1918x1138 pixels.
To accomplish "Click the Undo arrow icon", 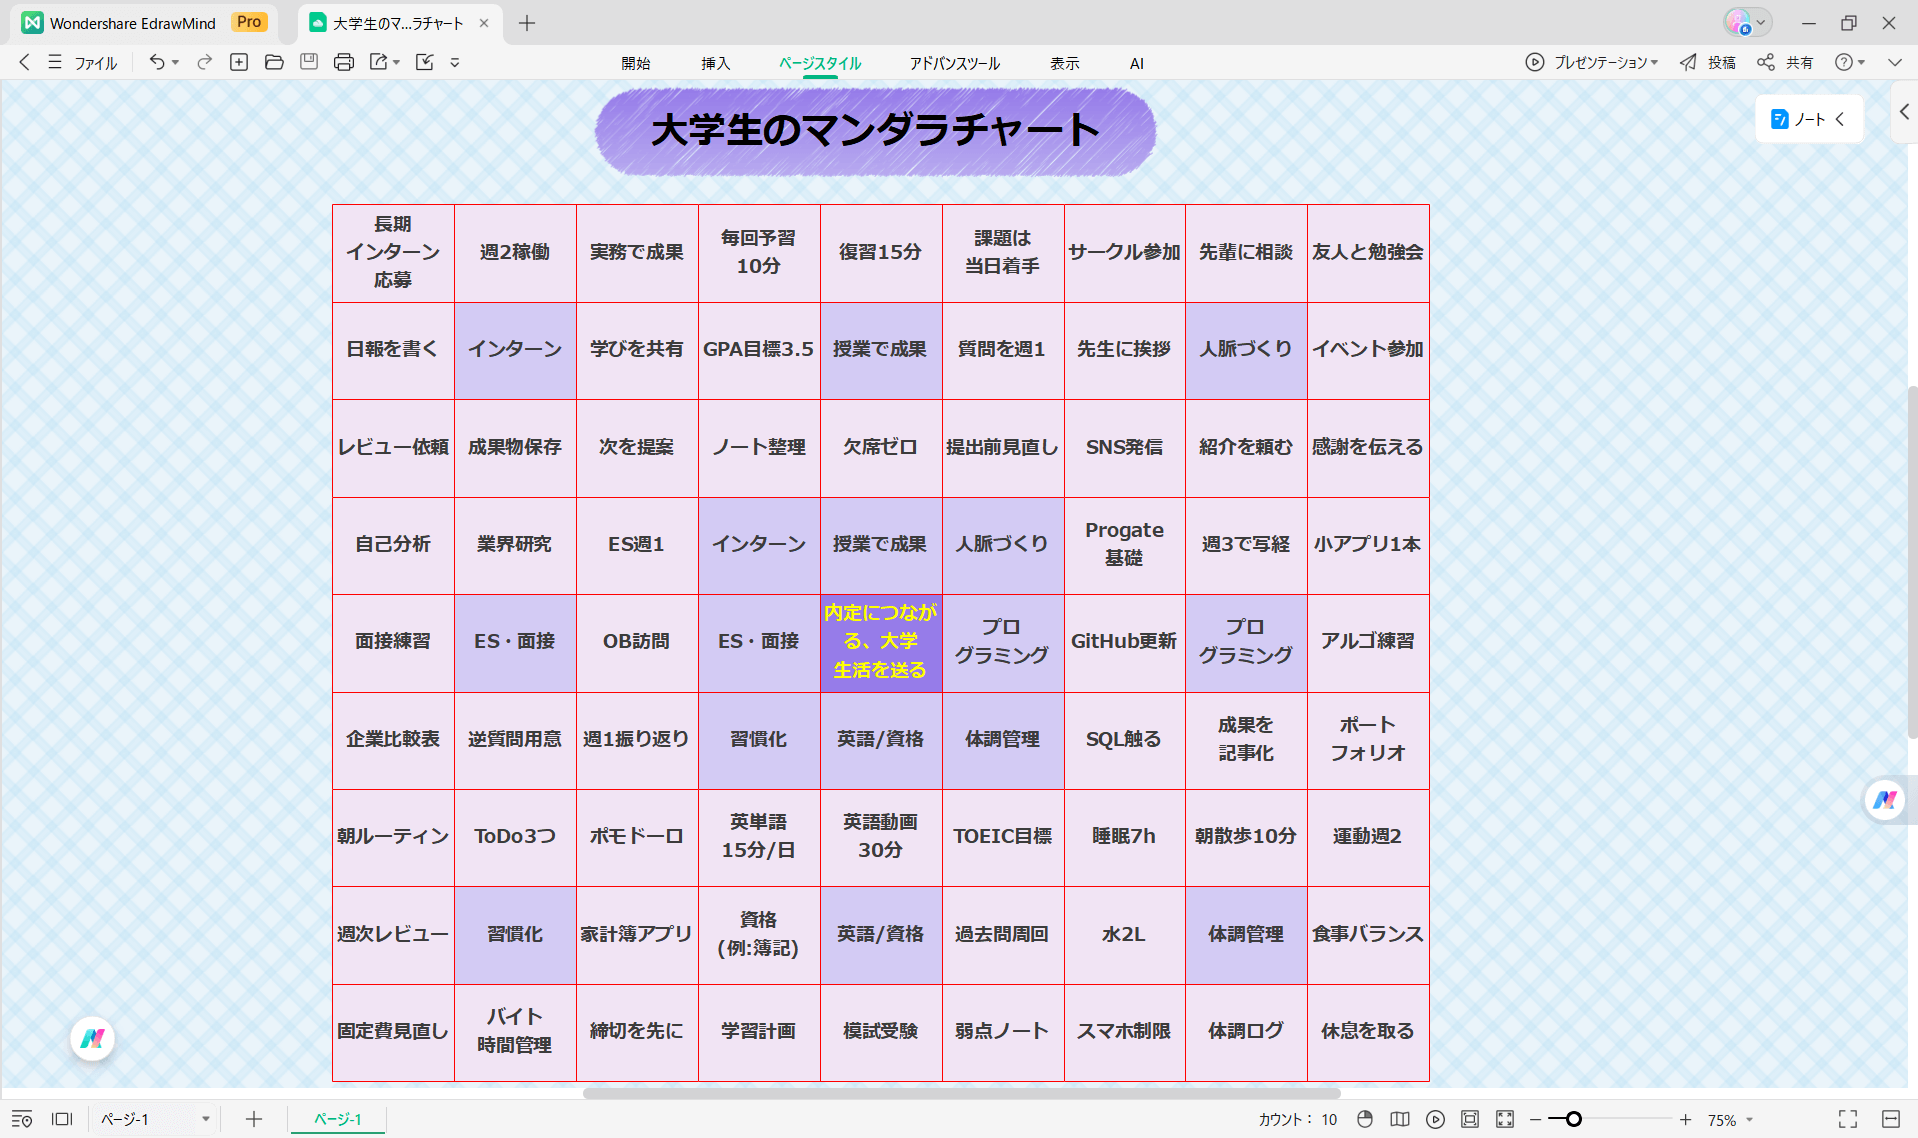I will [x=157, y=62].
